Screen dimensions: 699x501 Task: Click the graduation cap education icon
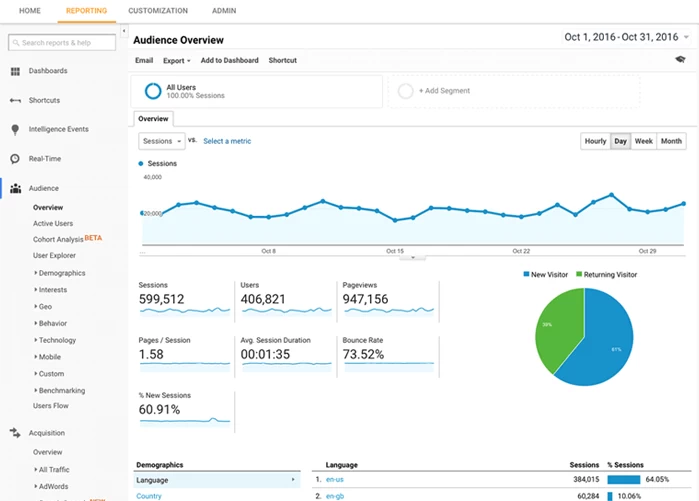point(680,60)
